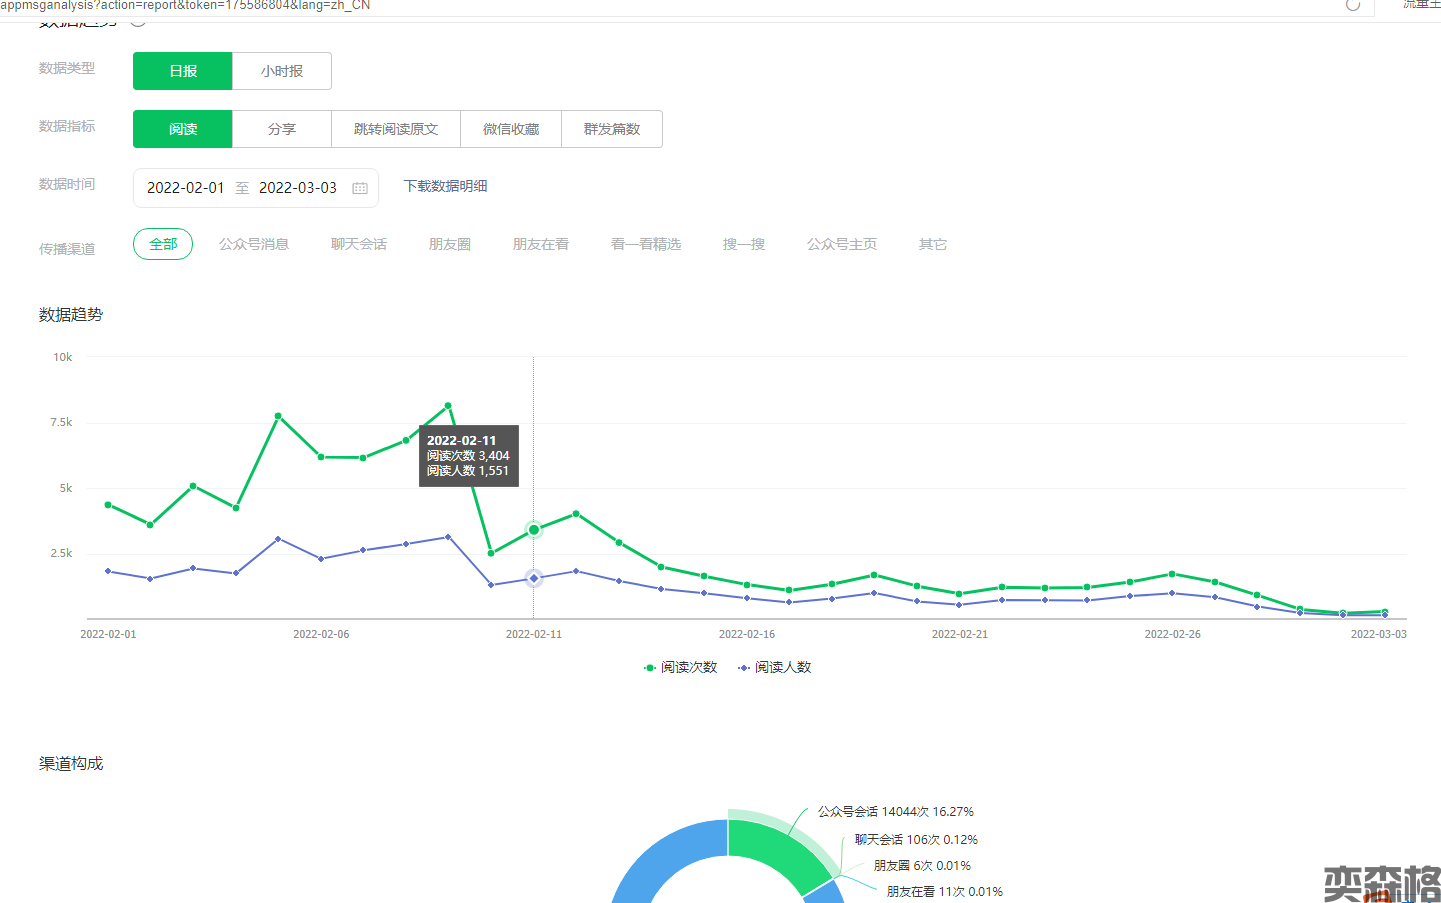Viewport: 1441px width, 903px height.
Task: Click 下载数据明细 link
Action: click(x=446, y=186)
